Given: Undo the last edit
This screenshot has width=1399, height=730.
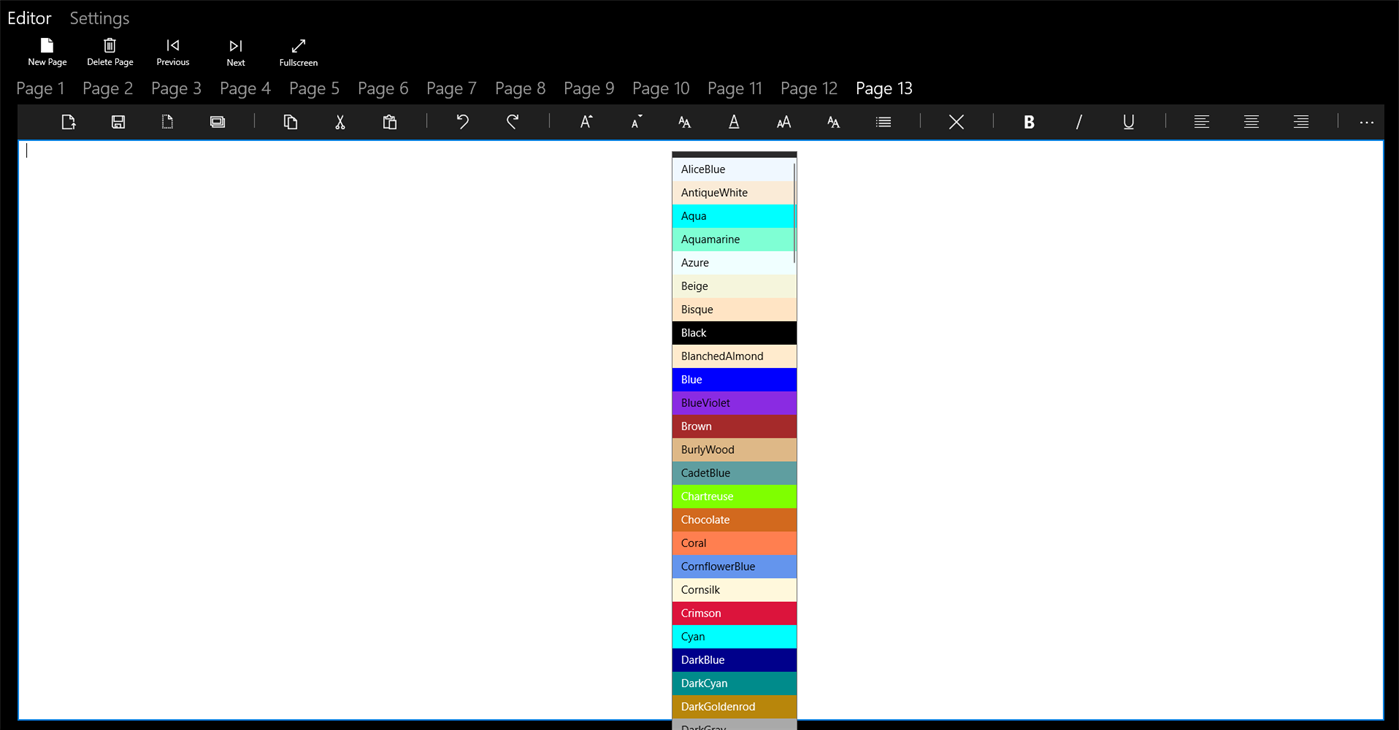Looking at the screenshot, I should pos(462,121).
